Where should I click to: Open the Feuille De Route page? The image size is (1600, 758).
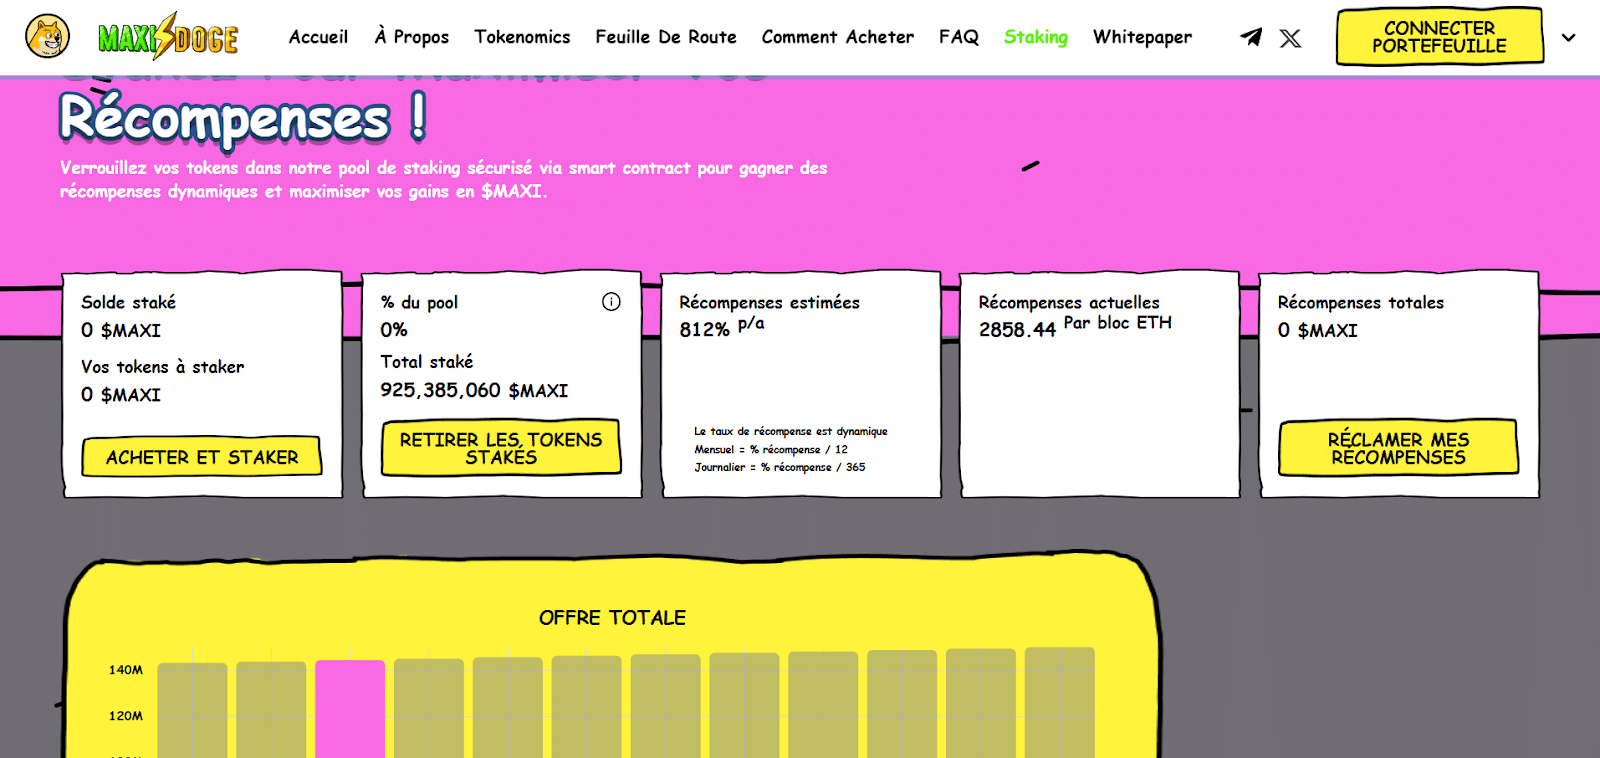point(665,37)
